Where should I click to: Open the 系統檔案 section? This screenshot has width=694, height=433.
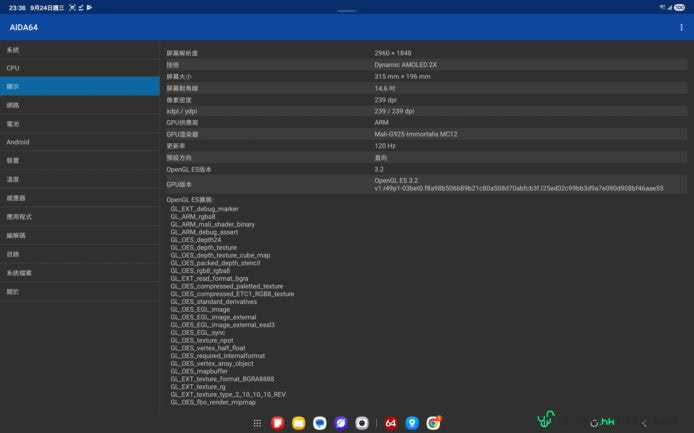coord(80,273)
